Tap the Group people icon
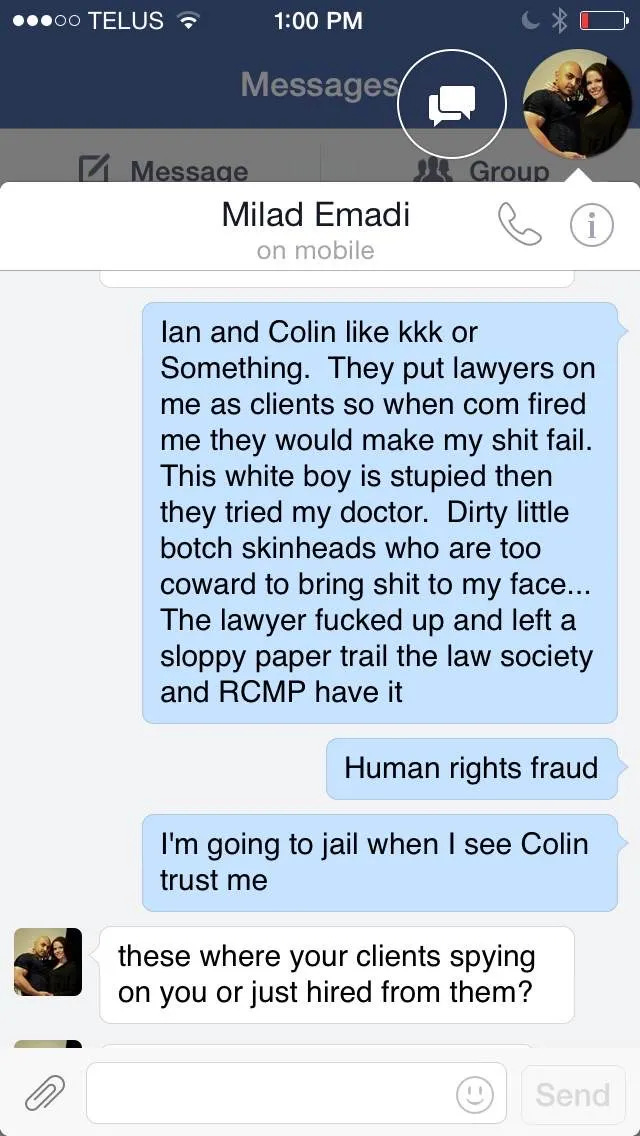Viewport: 640px width, 1136px height. click(x=432, y=170)
